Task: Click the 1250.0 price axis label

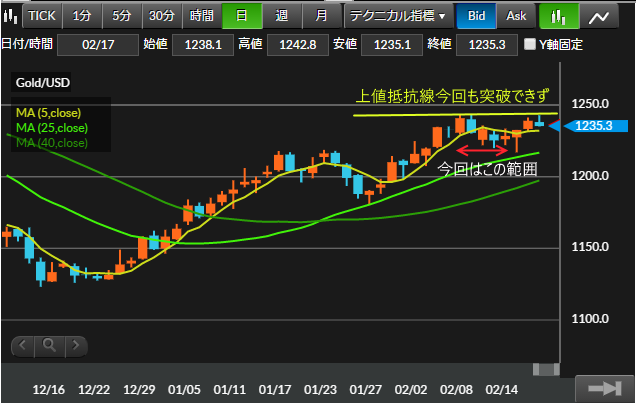Action: (x=590, y=104)
